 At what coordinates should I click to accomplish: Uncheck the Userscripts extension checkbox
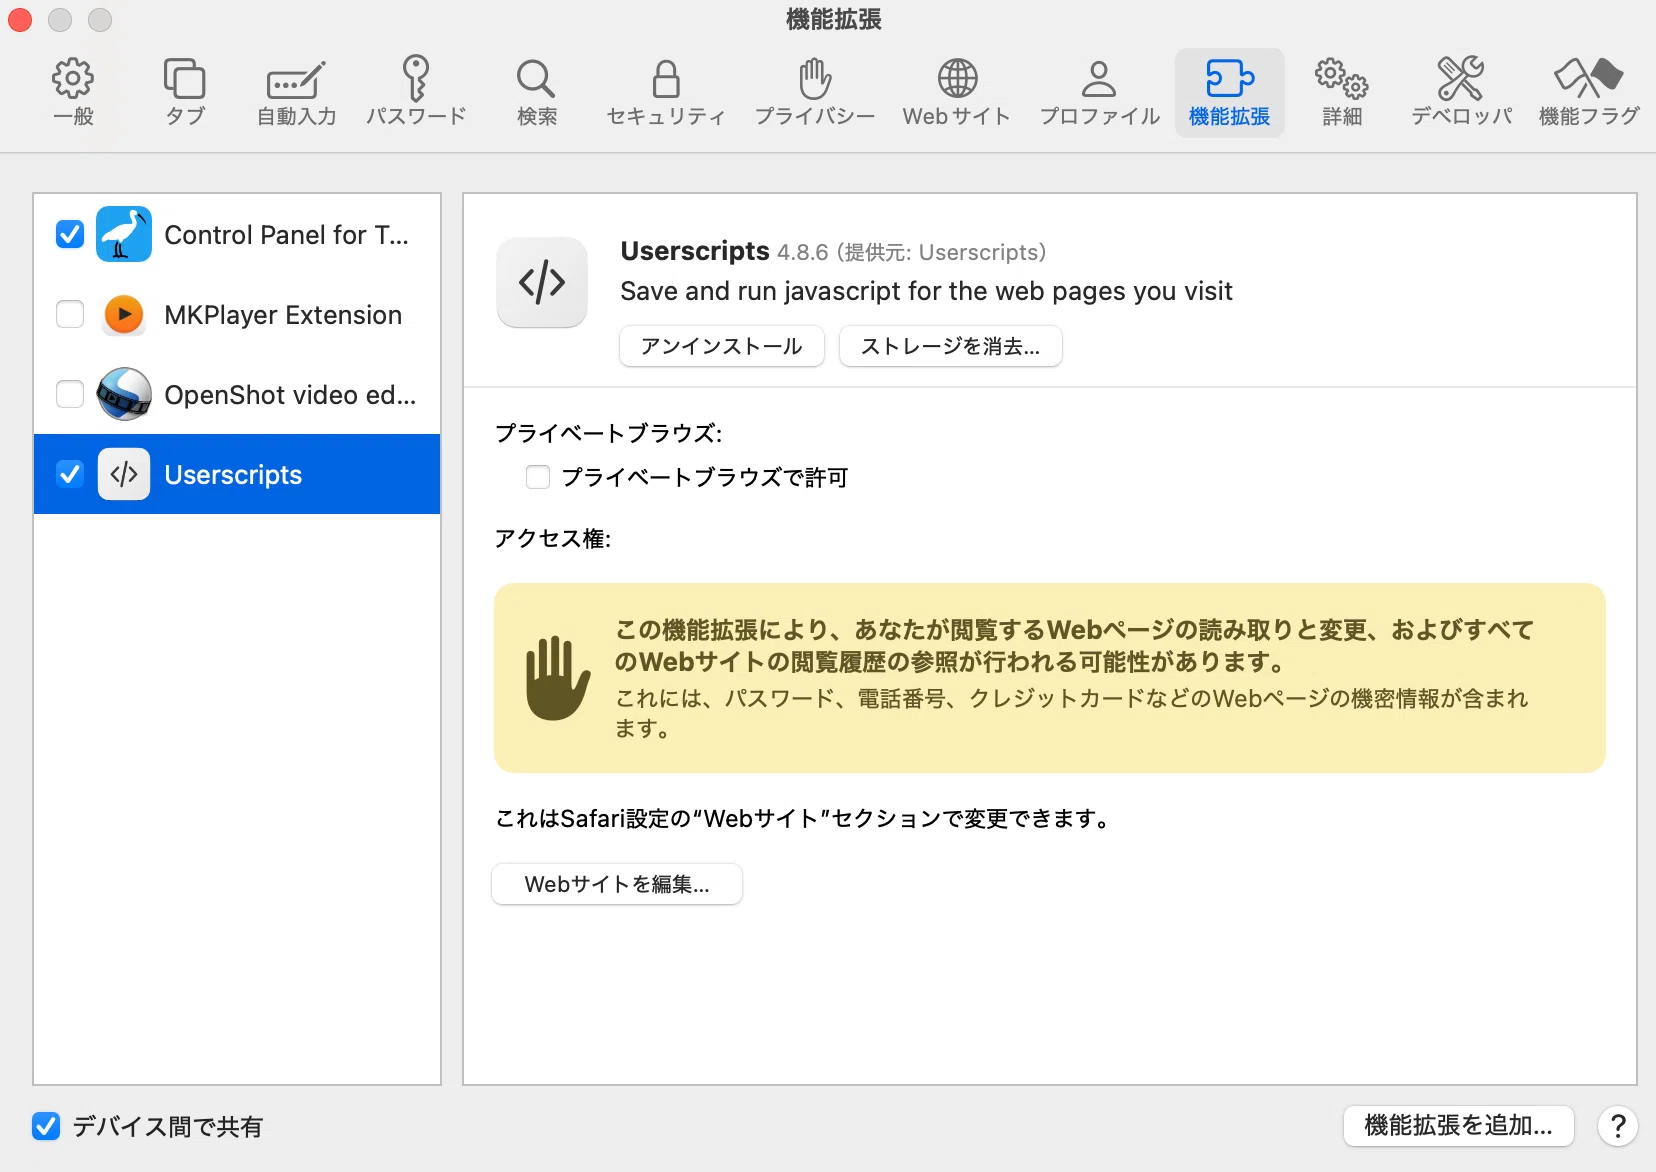70,474
